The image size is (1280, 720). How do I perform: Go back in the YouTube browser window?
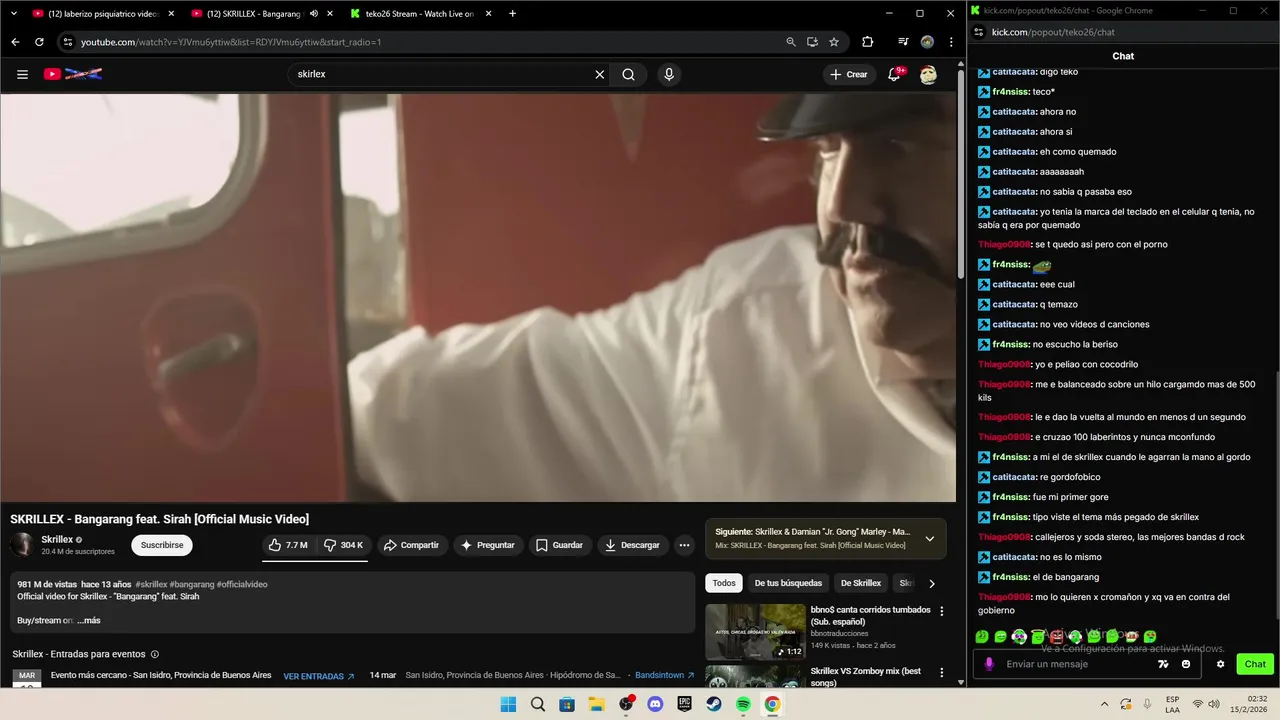[x=15, y=42]
